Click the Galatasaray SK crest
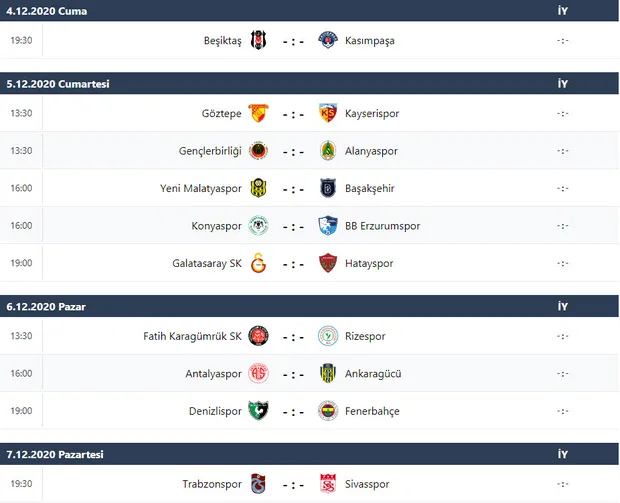Screen dimensions: 620x503 (258, 263)
